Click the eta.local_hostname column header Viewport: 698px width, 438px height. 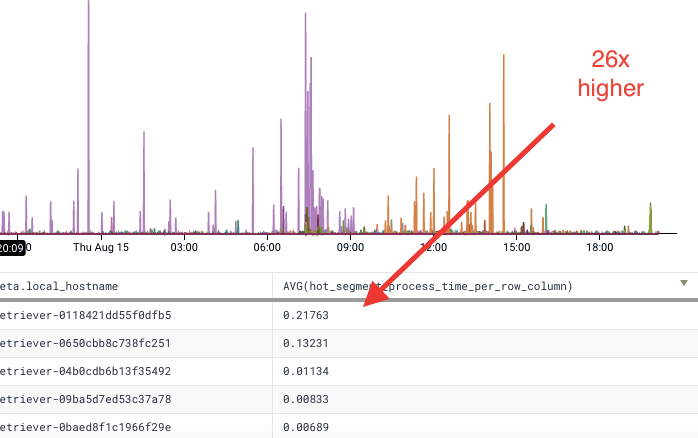[x=60, y=286]
